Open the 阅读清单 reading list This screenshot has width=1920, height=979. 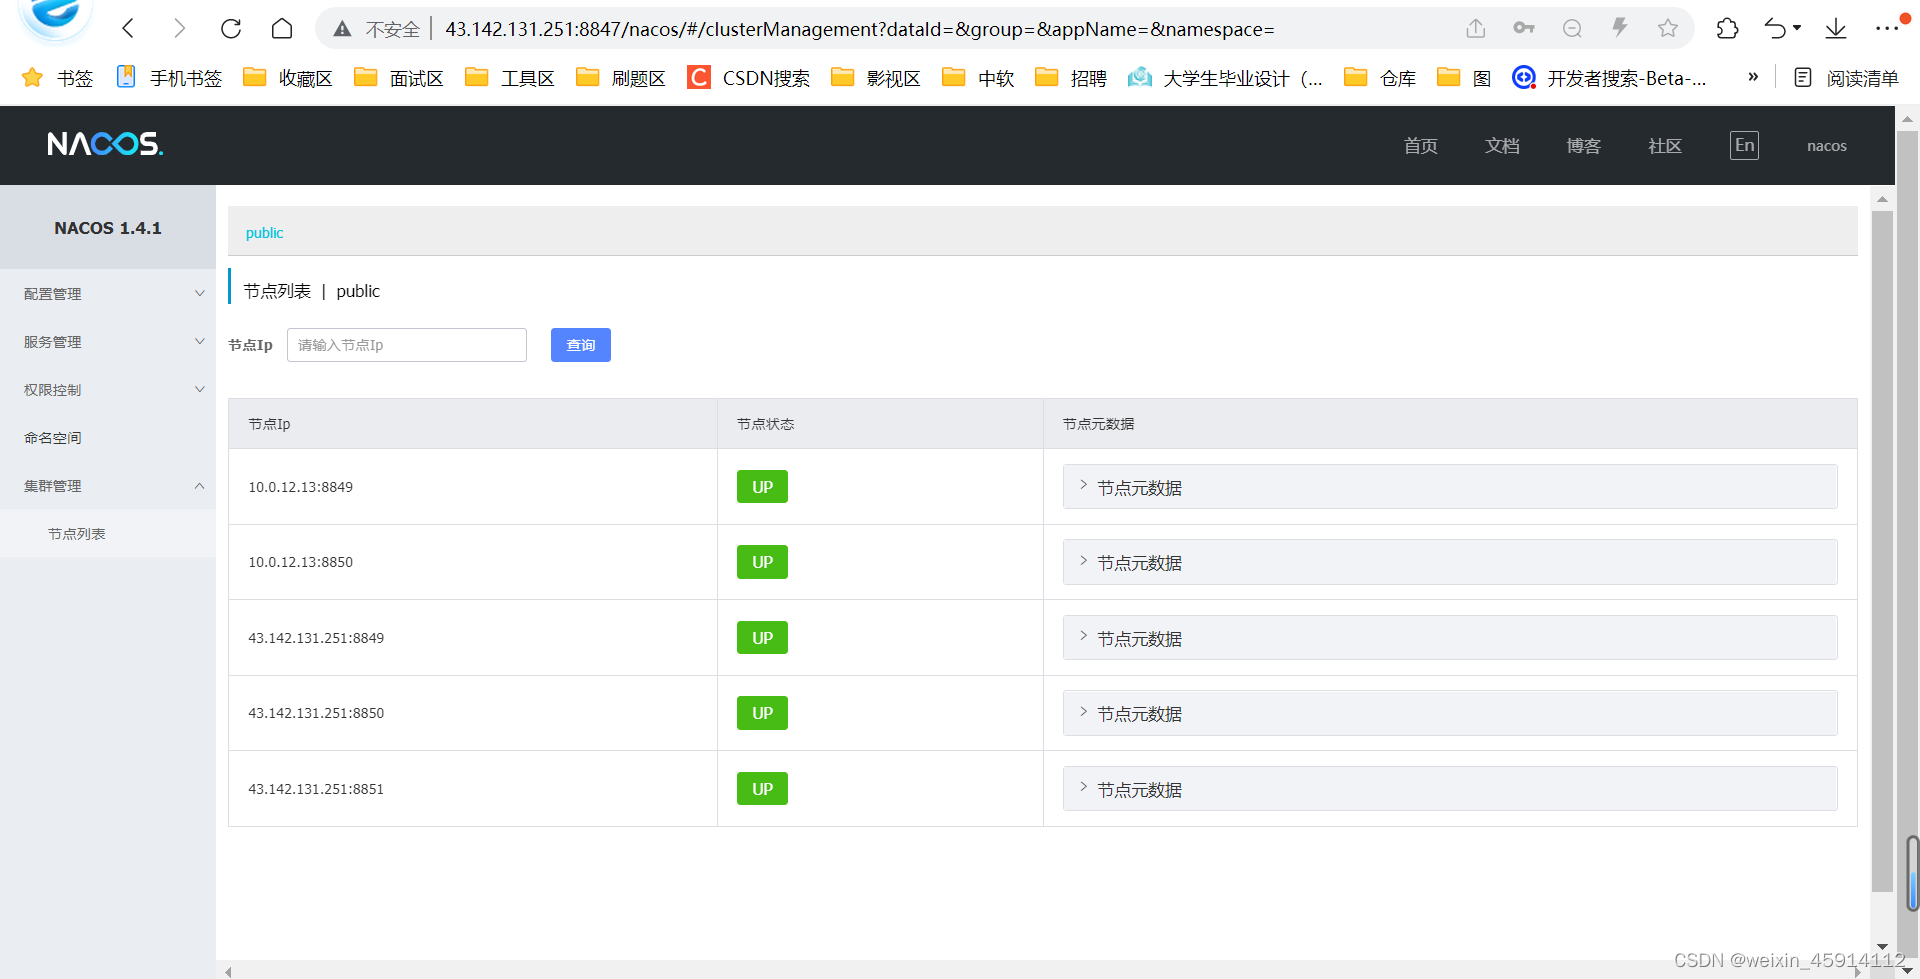[x=1846, y=78]
